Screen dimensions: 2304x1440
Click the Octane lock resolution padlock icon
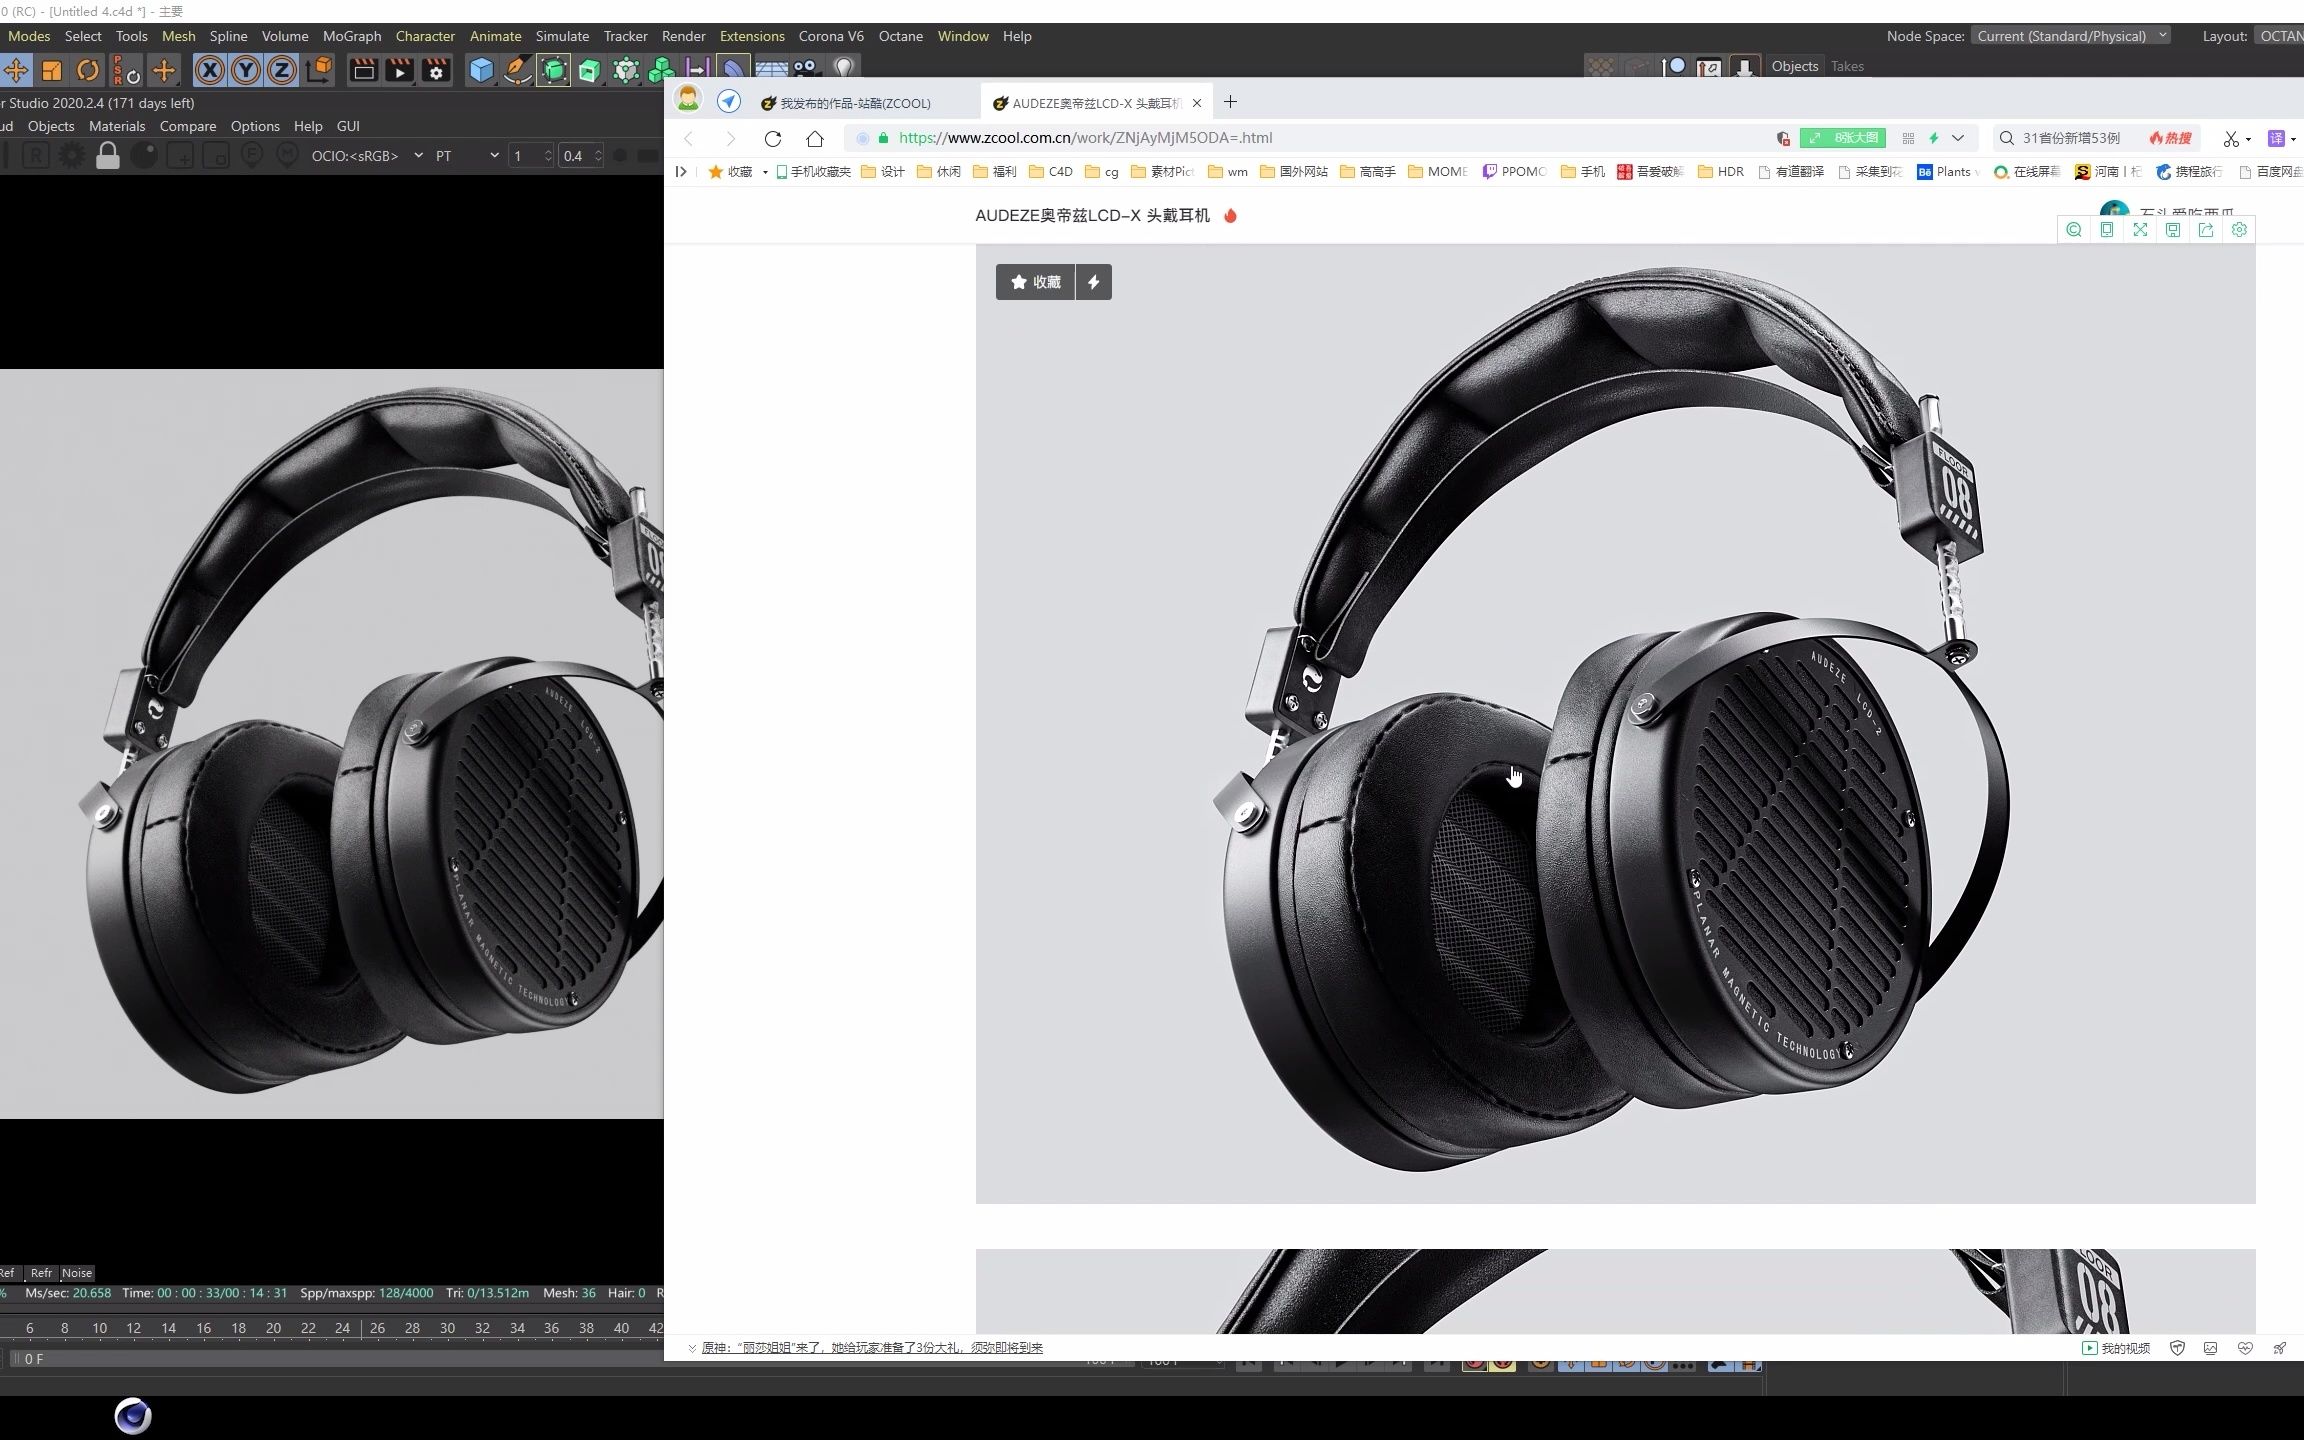[x=108, y=156]
